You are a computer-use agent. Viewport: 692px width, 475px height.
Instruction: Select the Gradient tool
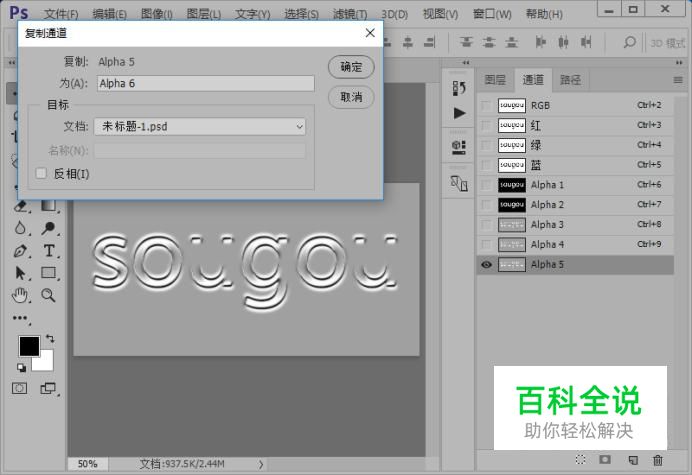[x=49, y=205]
